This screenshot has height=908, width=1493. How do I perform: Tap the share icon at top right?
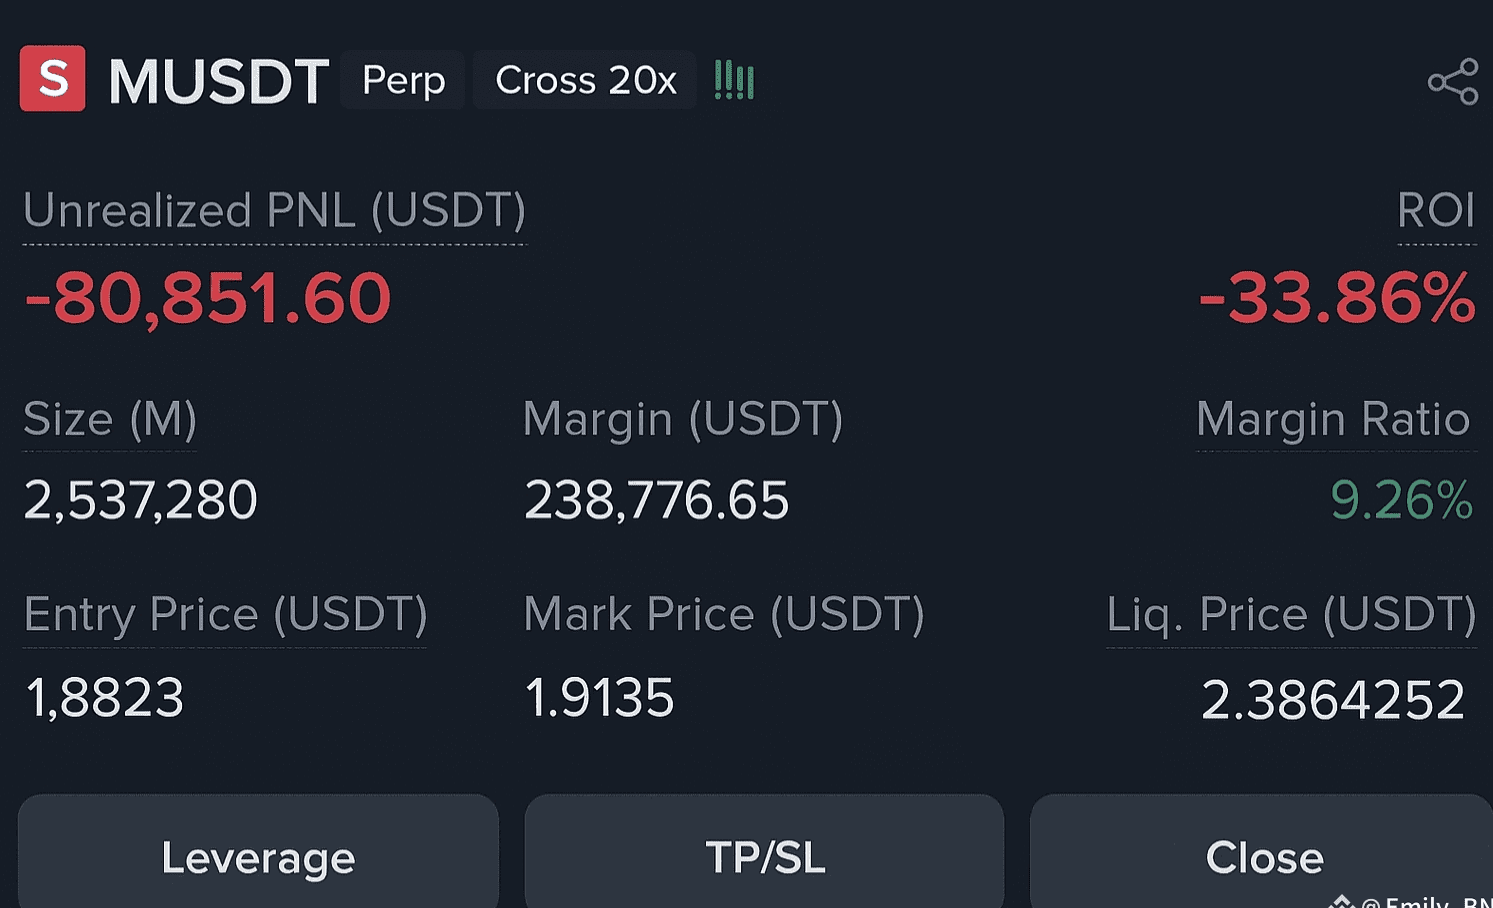click(1453, 81)
